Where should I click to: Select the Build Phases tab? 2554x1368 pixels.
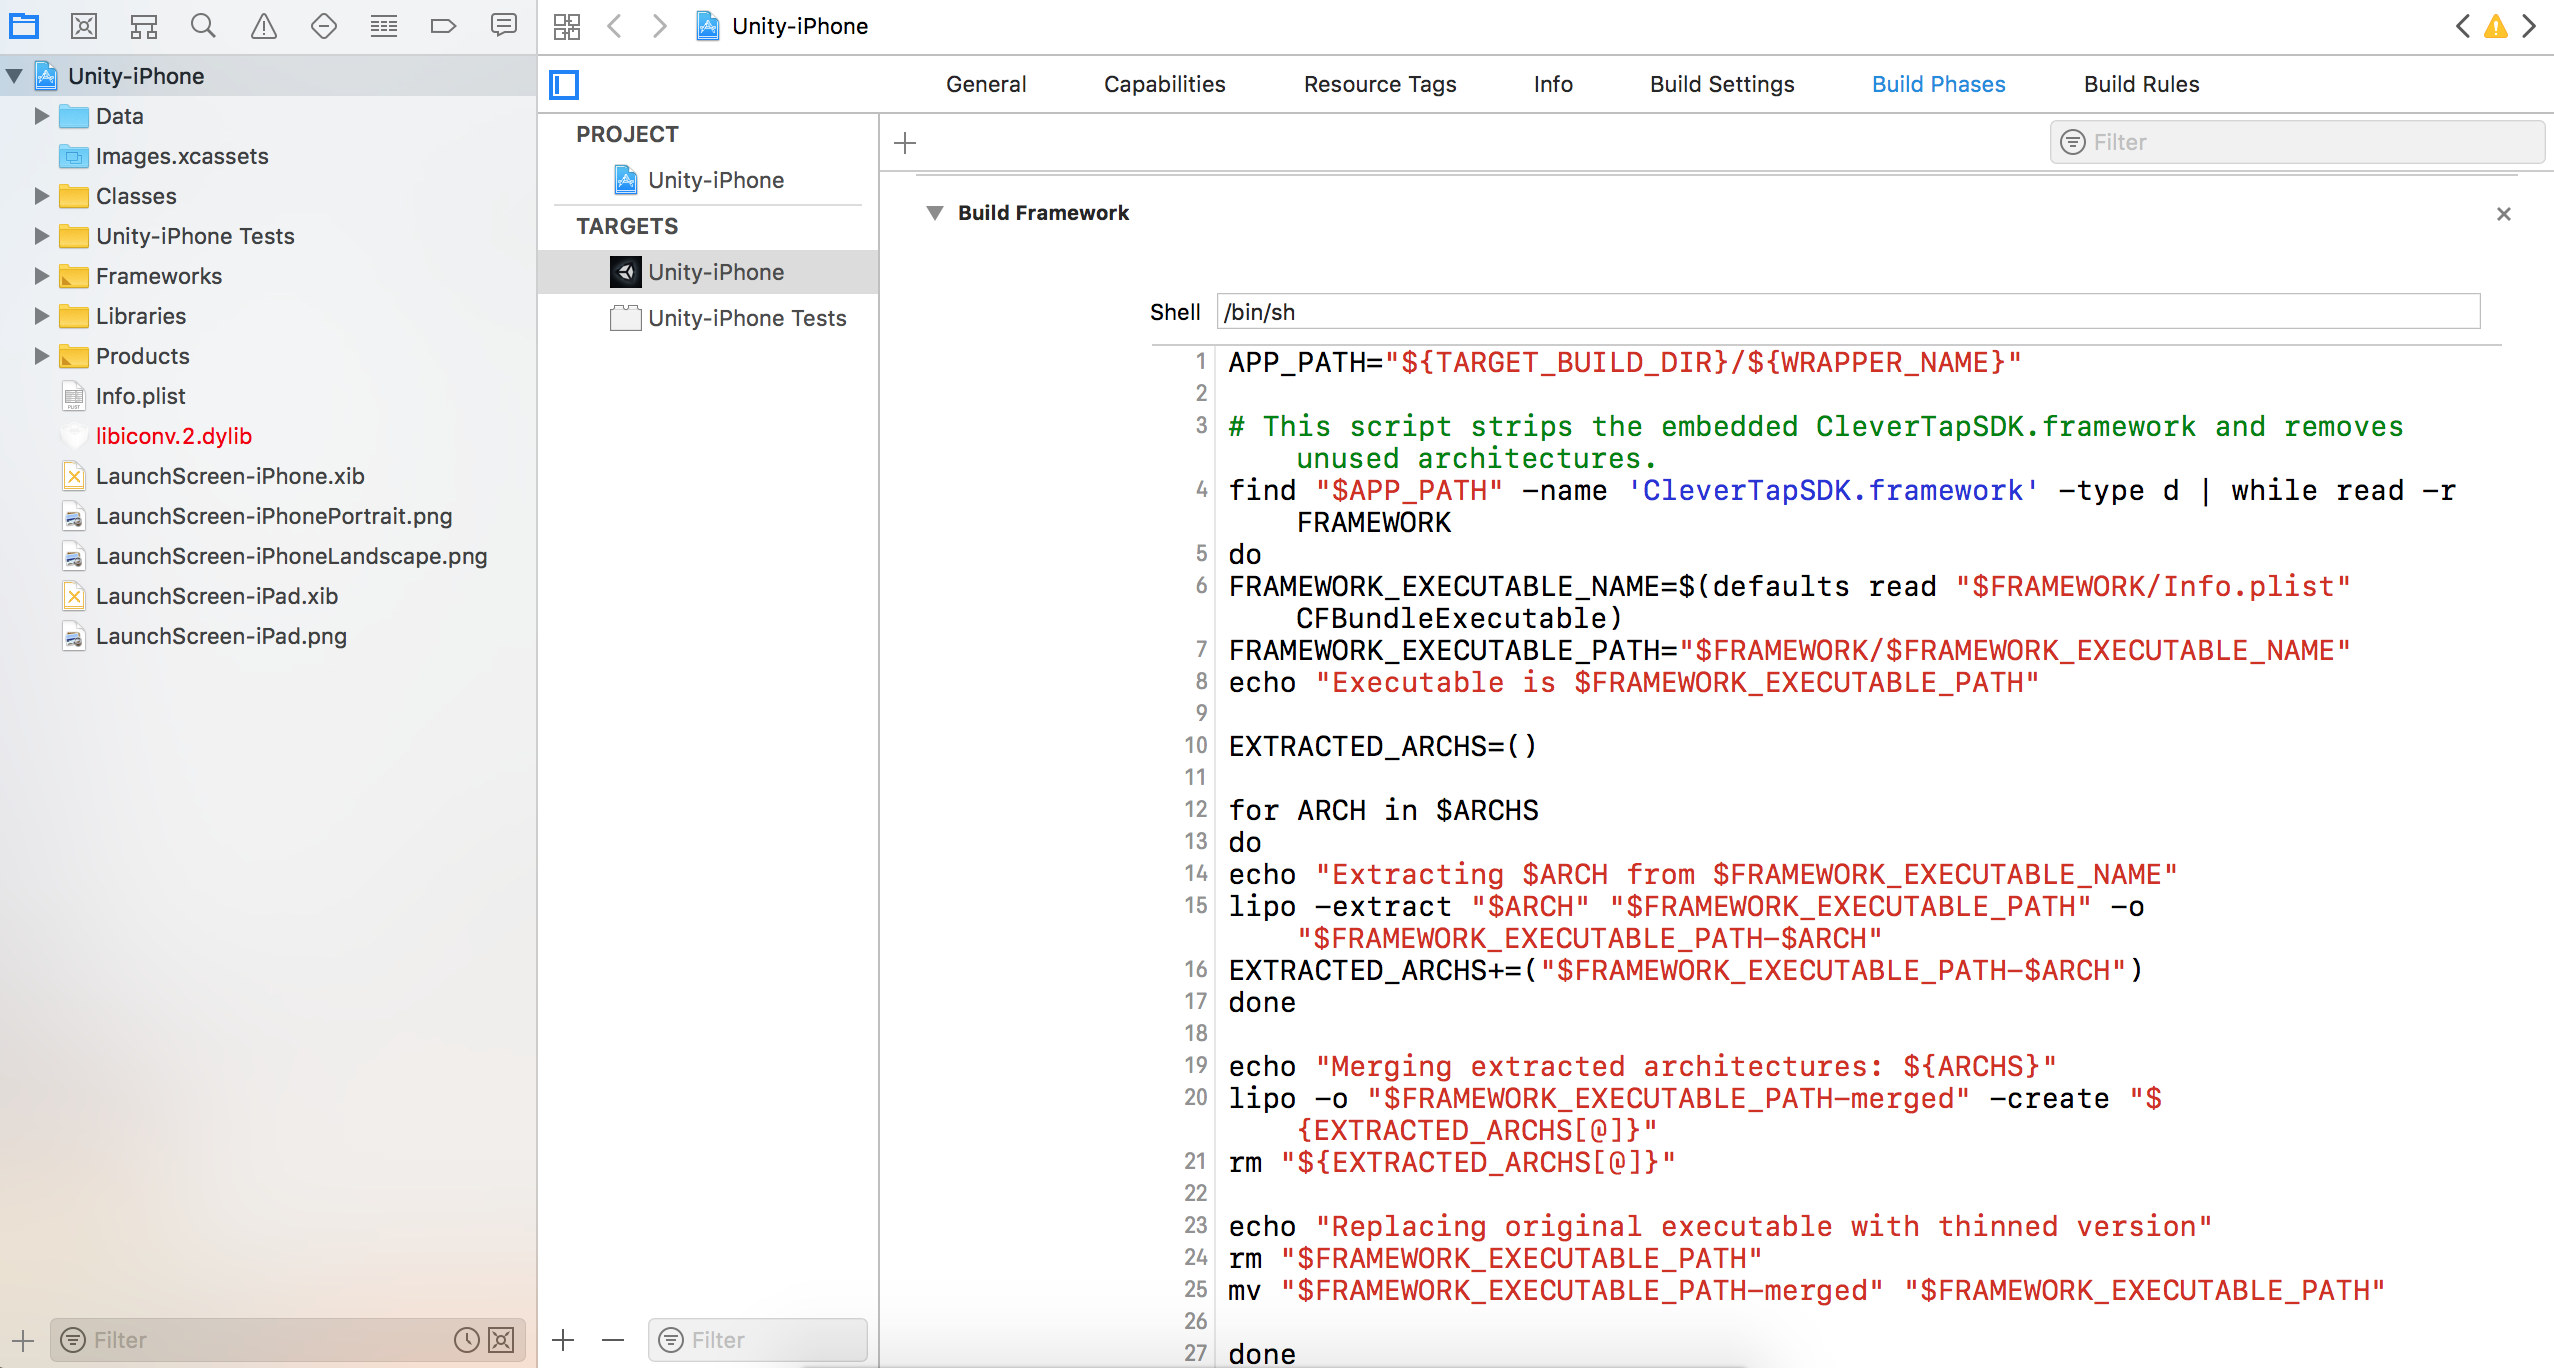1938,84
